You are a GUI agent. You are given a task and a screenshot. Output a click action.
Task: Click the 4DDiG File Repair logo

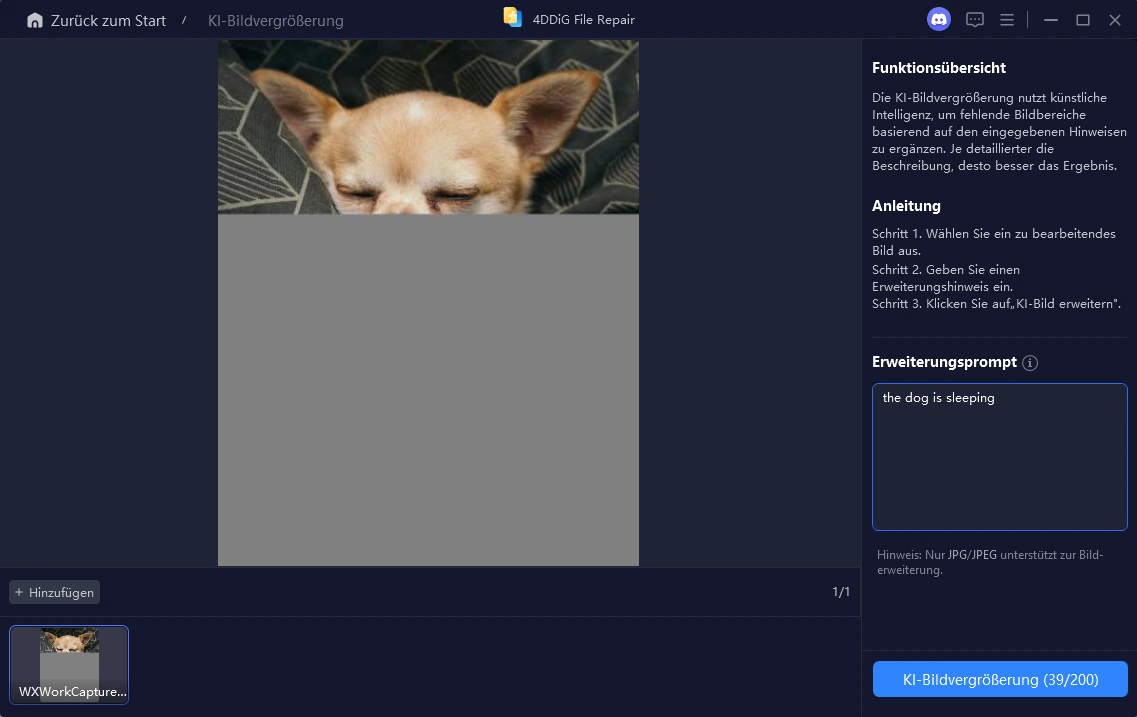click(x=513, y=18)
